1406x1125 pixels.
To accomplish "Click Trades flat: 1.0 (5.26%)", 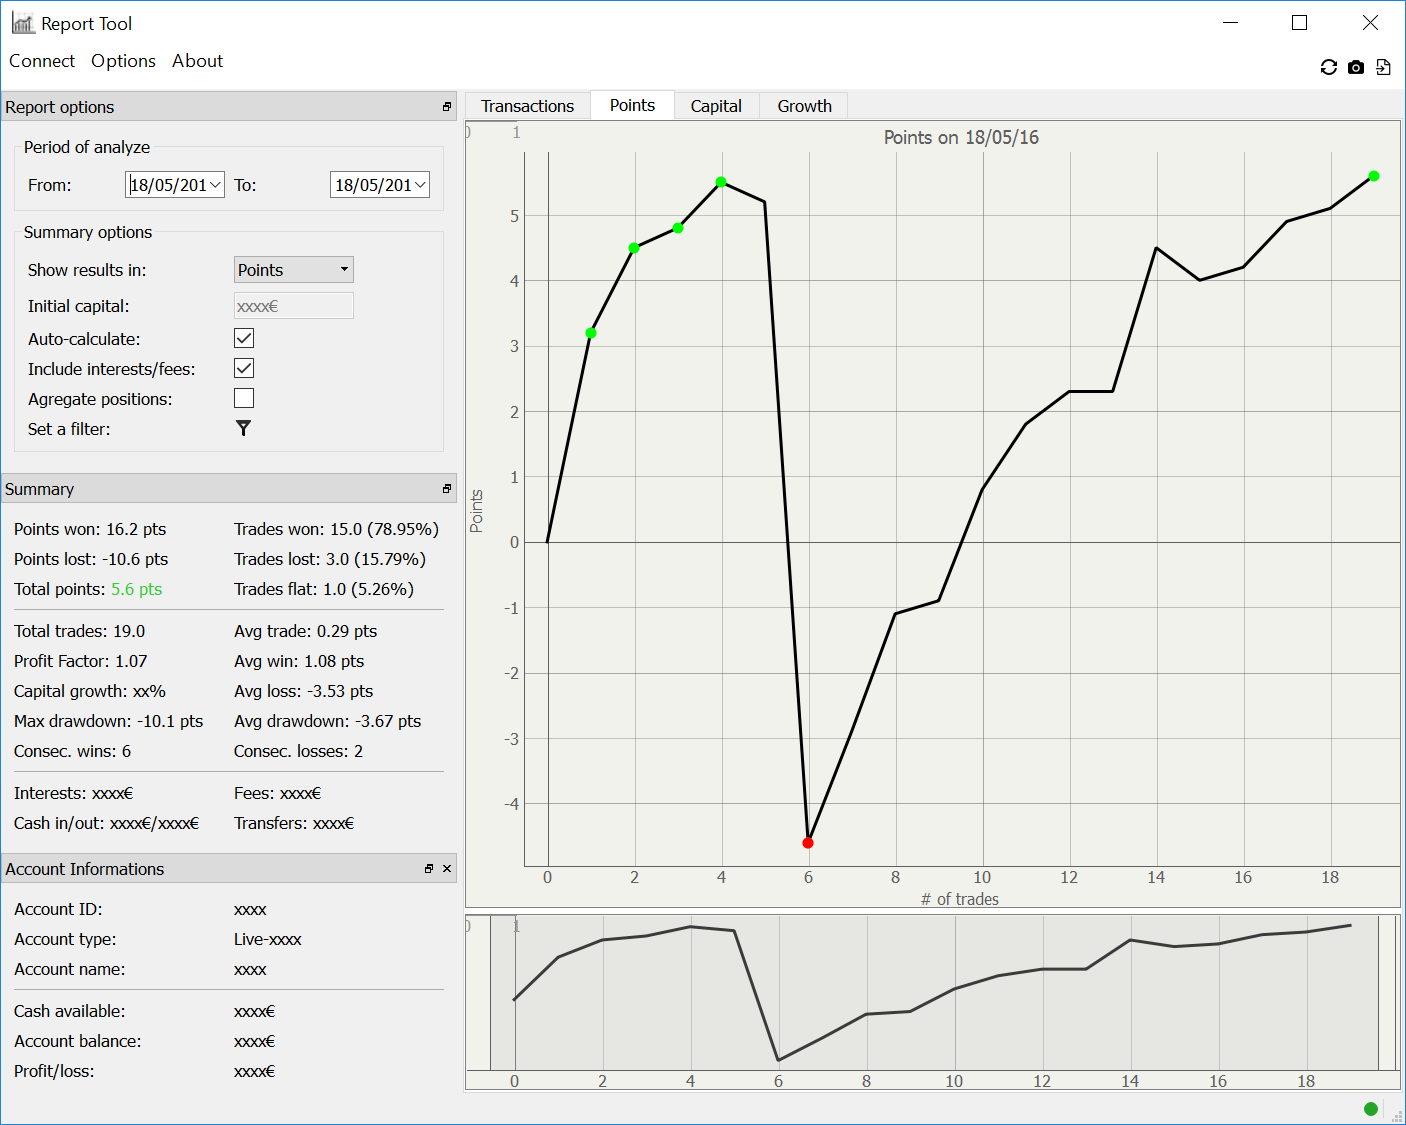I will point(324,589).
